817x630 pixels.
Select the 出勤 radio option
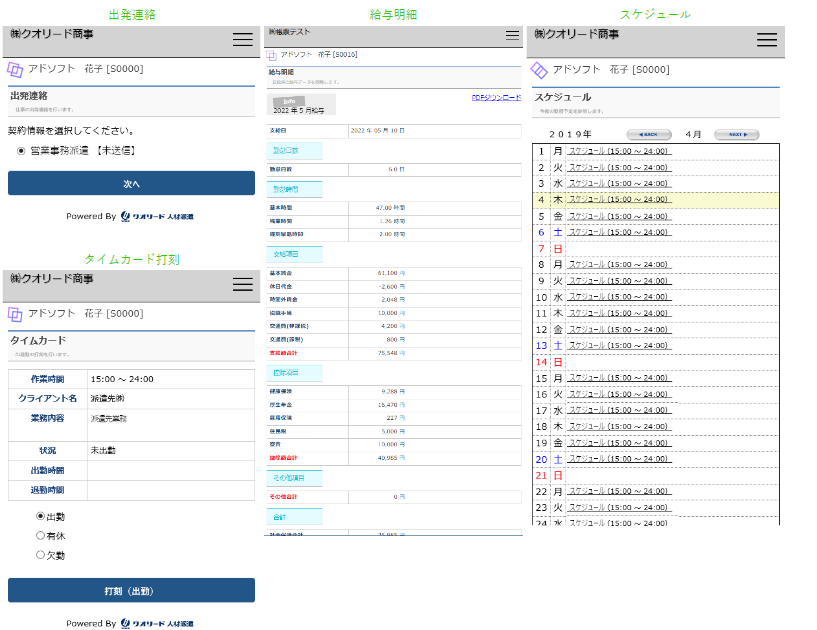point(40,517)
